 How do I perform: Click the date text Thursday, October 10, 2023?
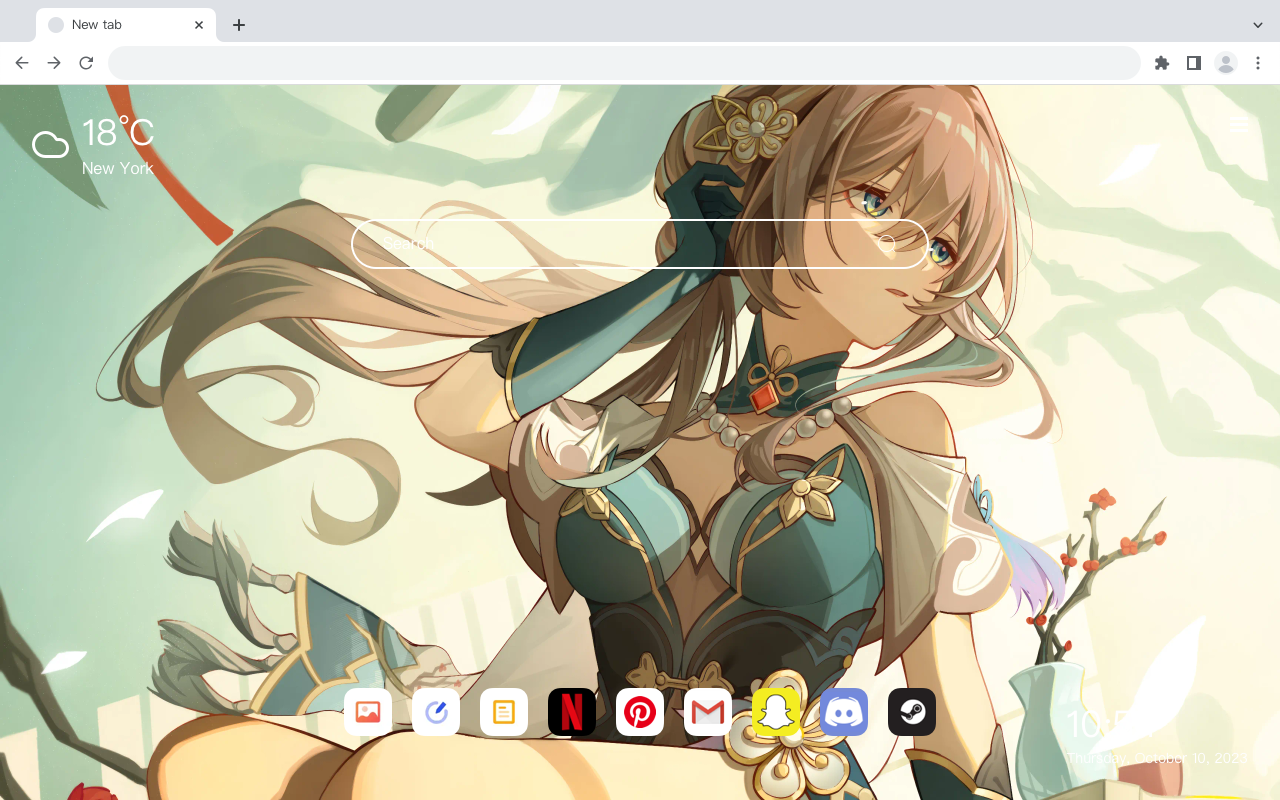(1157, 758)
